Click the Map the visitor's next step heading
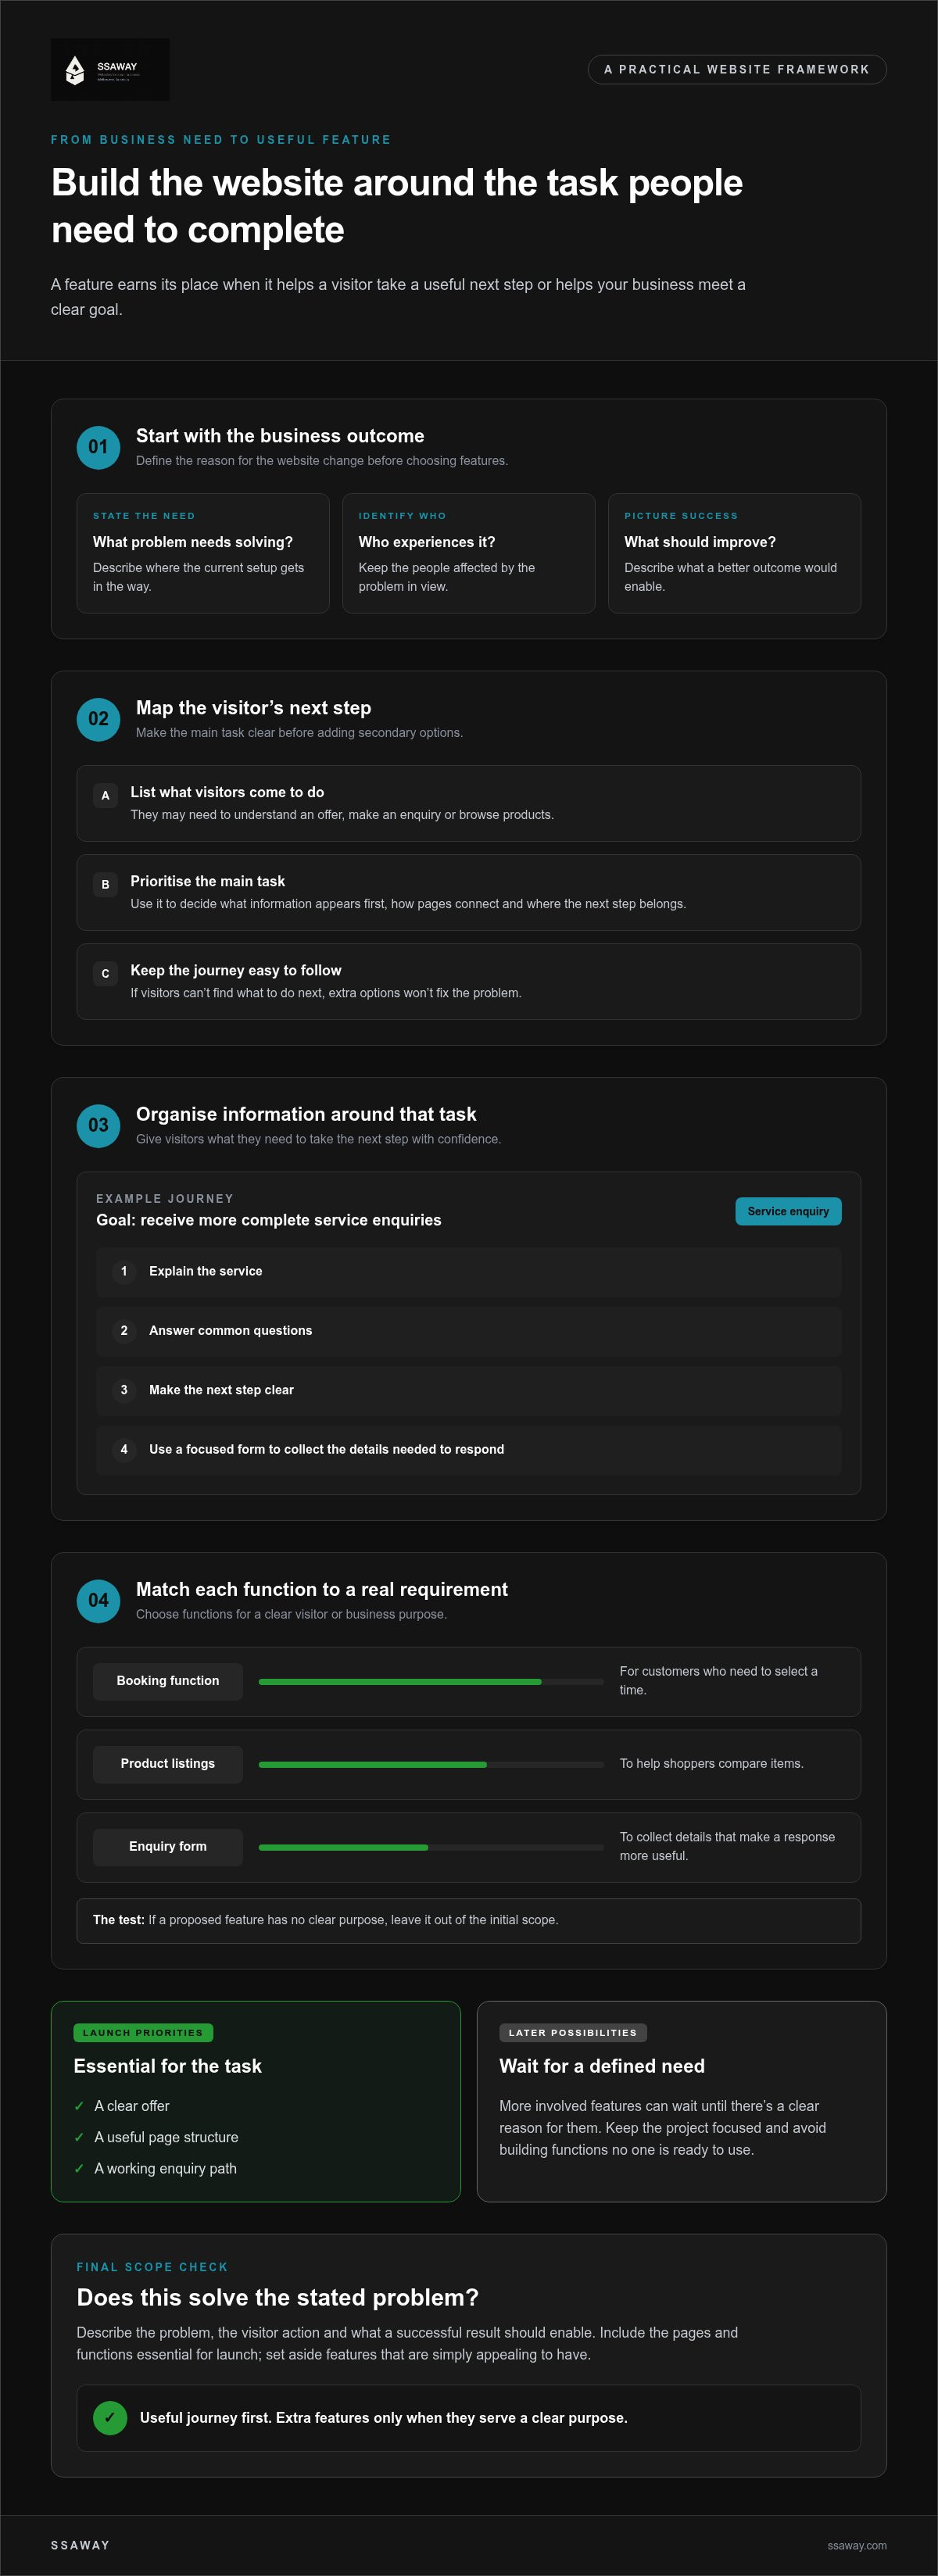Image resolution: width=938 pixels, height=2576 pixels. pyautogui.click(x=254, y=708)
